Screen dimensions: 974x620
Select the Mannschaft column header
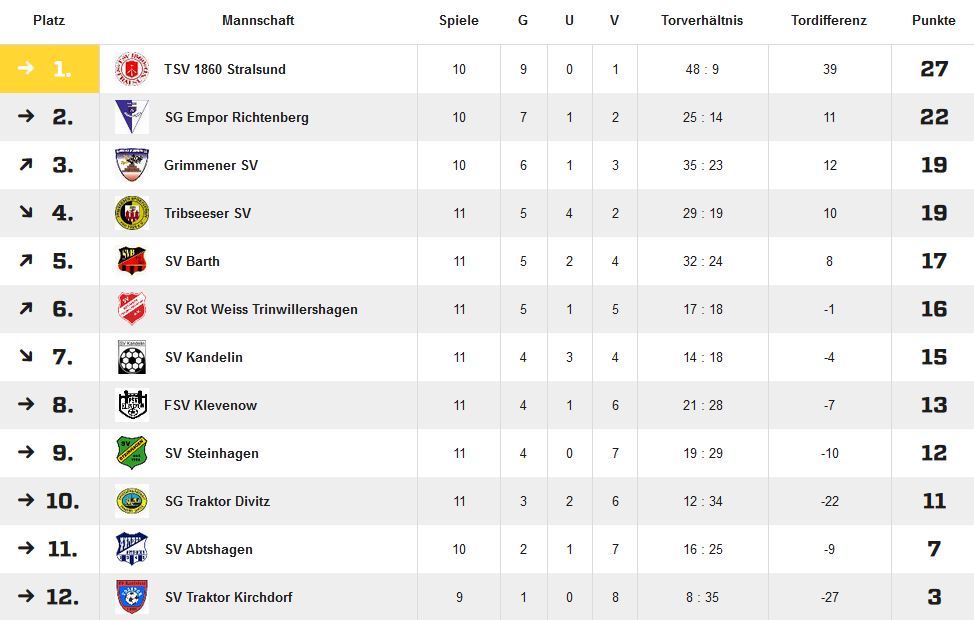tap(258, 21)
